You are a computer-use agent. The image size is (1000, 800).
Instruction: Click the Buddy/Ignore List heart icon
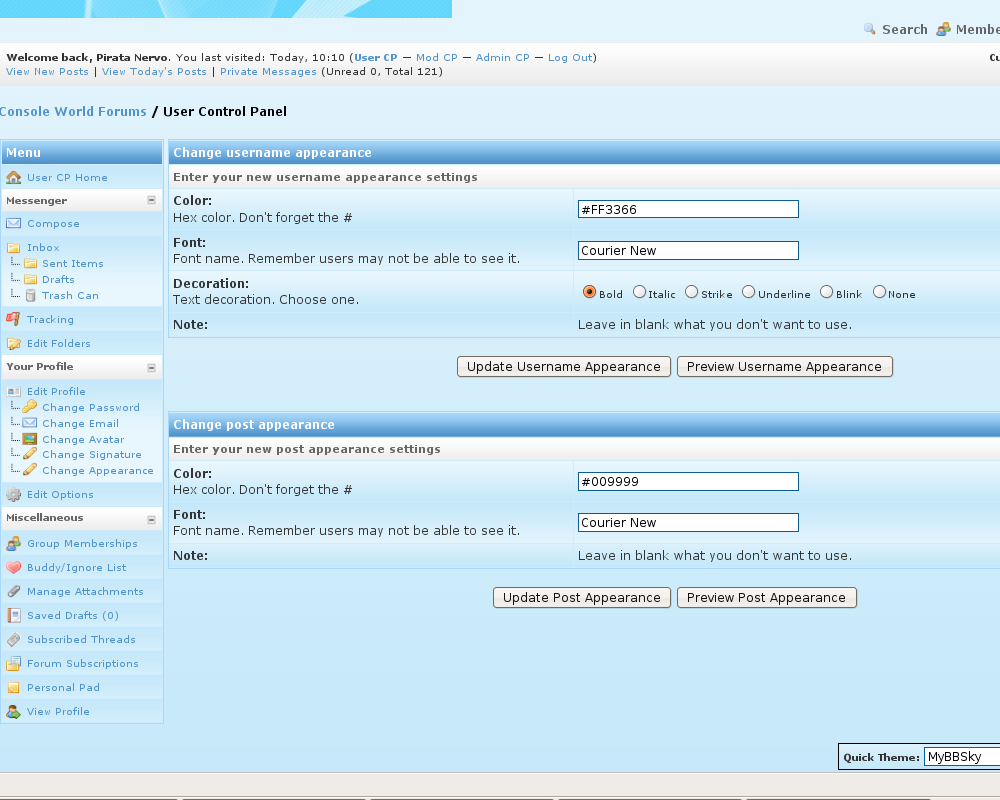point(13,568)
